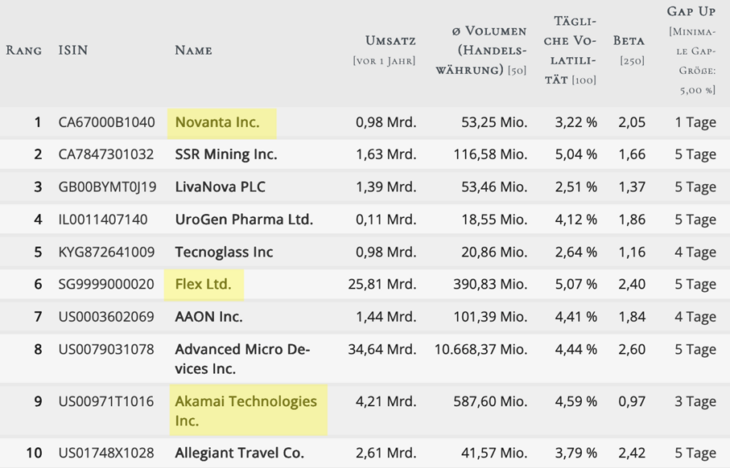Click the 53,25 Mio. volume value
730x468 pixels.
tap(494, 122)
